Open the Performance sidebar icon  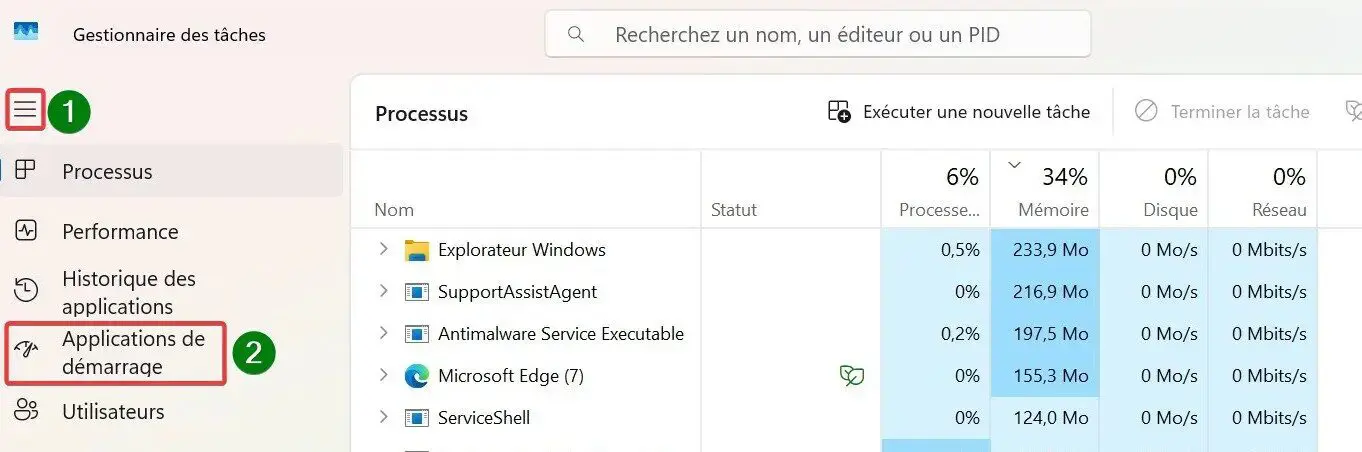click(26, 231)
